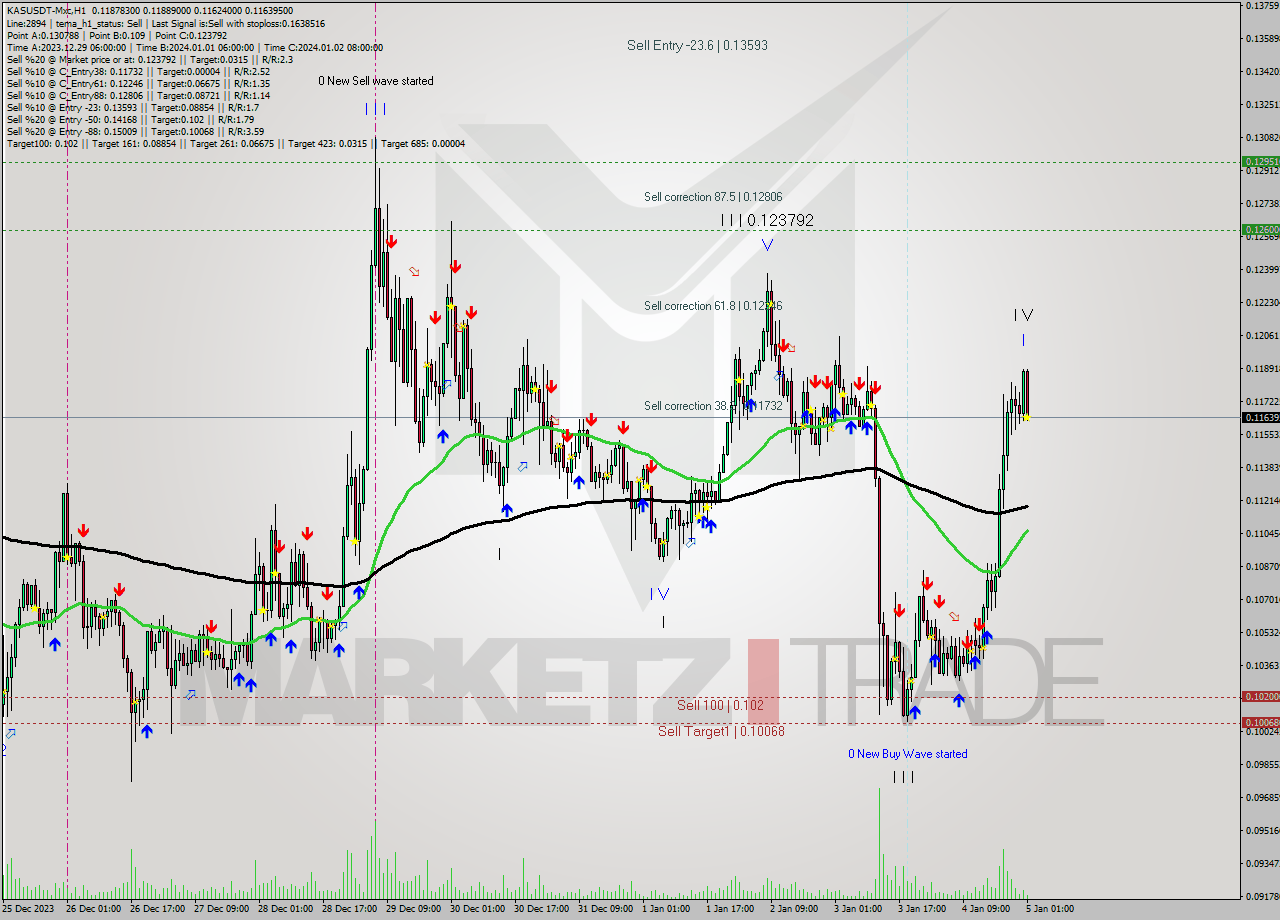1280x920 pixels.
Task: Click the 0.12399 price axis value
Action: [1263, 270]
